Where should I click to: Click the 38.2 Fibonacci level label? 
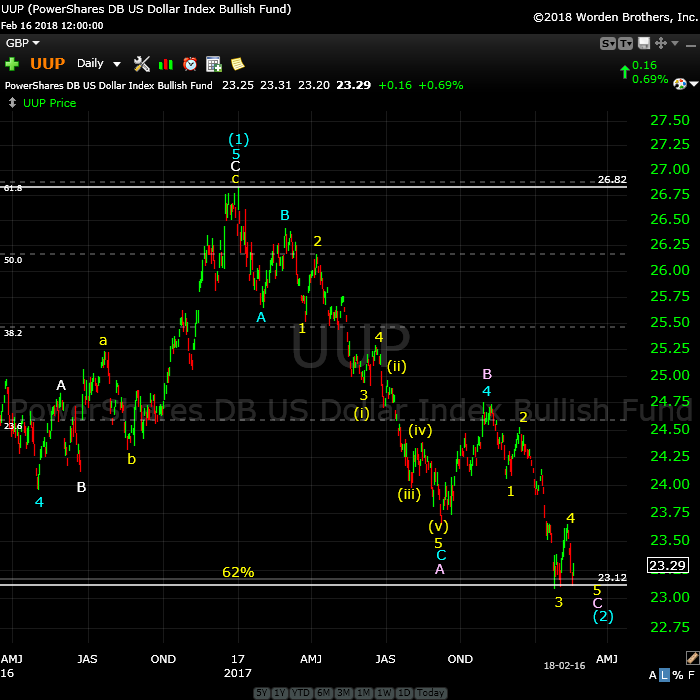pyautogui.click(x=13, y=333)
